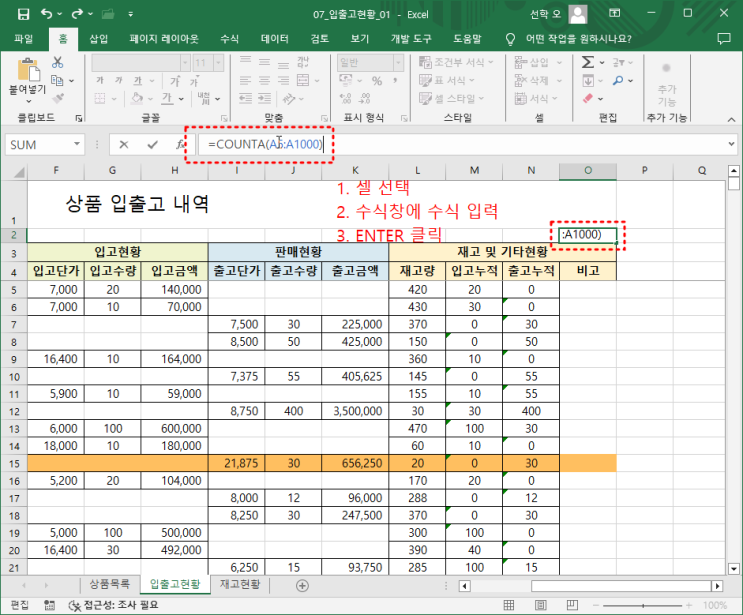Click the Cut scissors icon
The height and width of the screenshot is (615, 743).
(58, 62)
